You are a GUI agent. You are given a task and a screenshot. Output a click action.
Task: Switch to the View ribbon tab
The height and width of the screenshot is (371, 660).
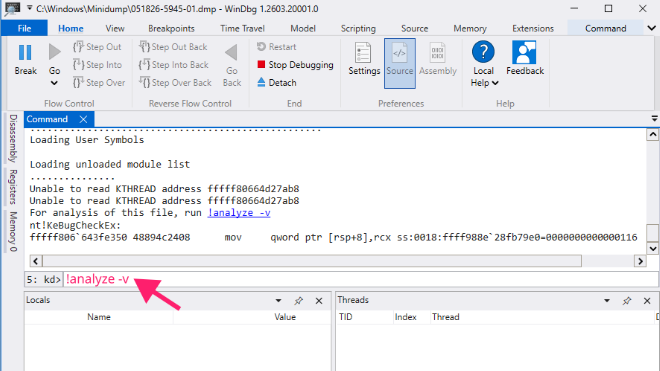click(115, 28)
